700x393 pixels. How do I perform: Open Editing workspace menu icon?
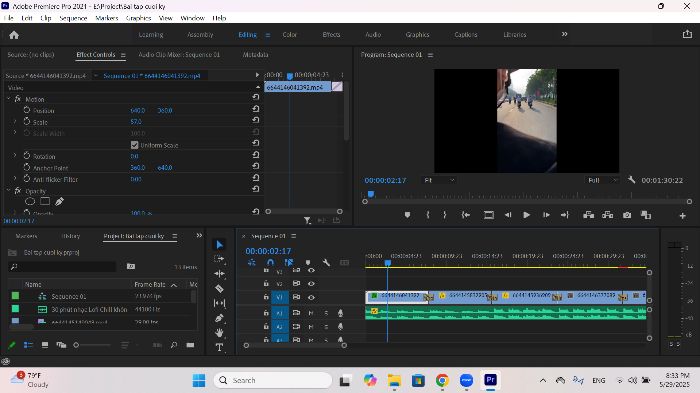267,35
